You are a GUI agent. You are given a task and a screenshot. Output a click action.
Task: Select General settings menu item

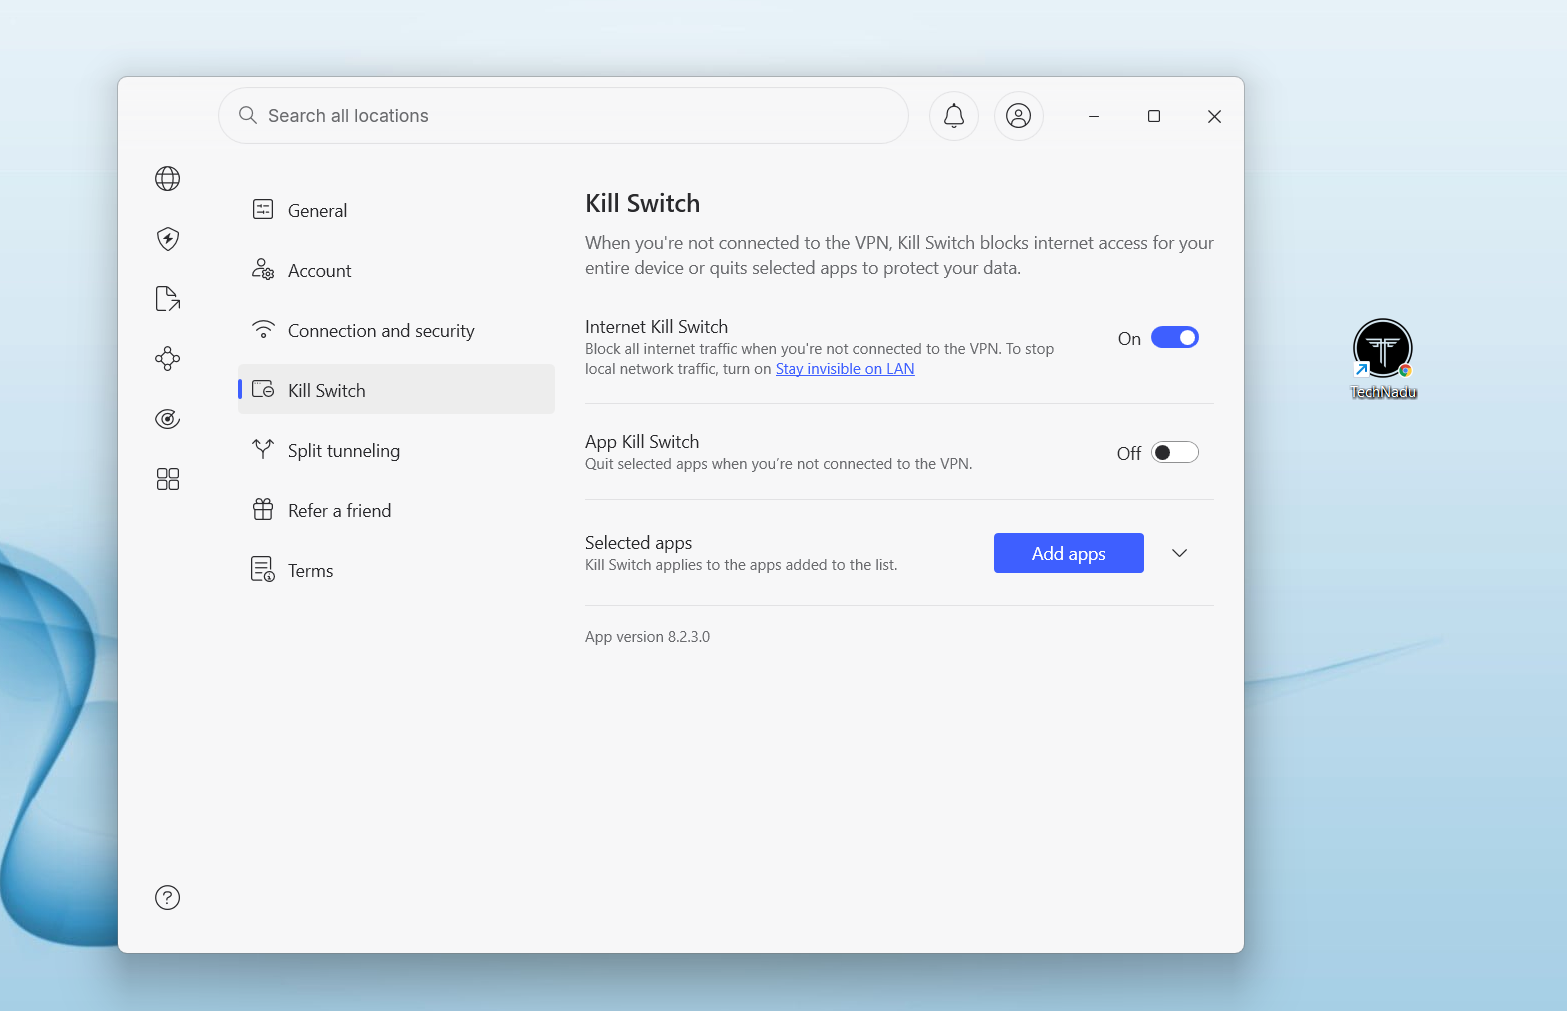396,210
